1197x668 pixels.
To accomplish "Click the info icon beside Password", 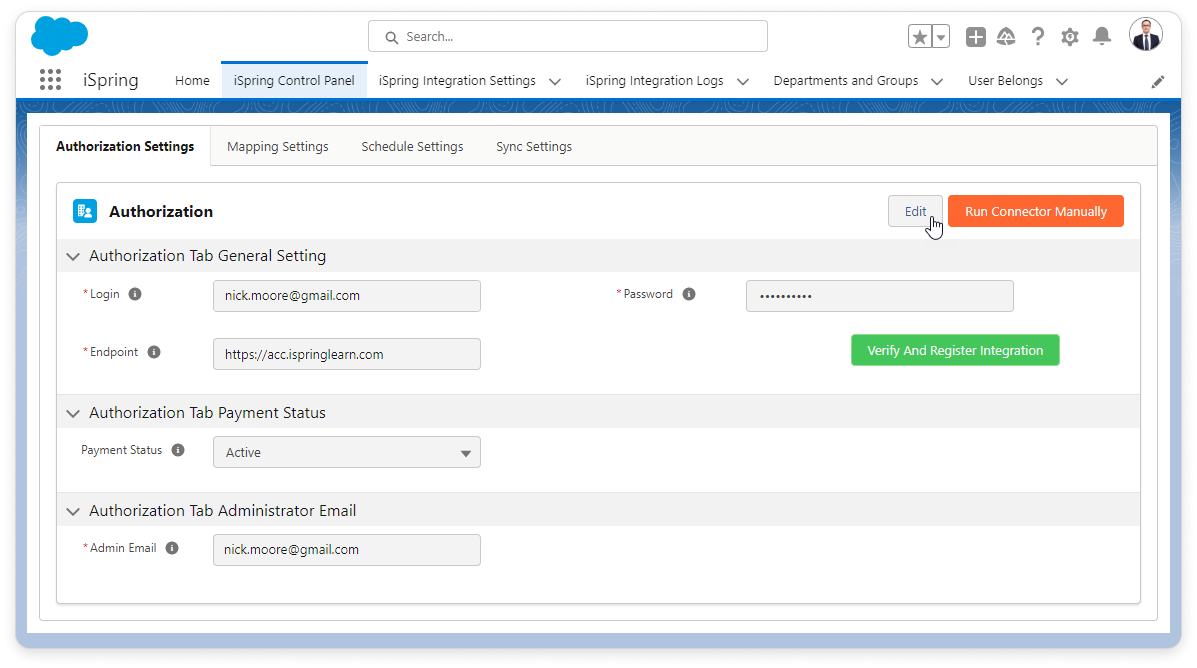I will 689,294.
